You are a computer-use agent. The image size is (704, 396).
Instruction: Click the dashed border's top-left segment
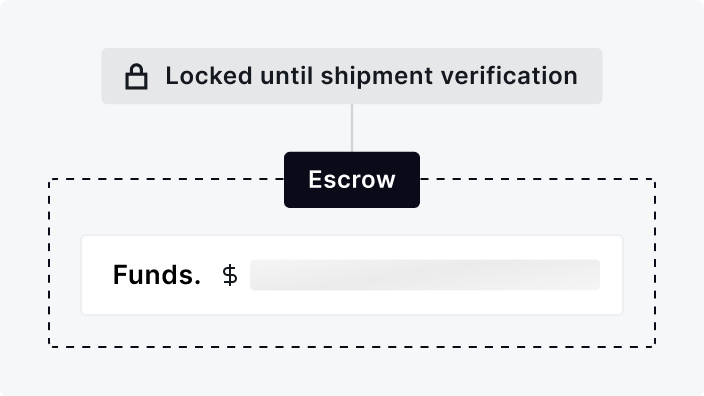(166, 179)
